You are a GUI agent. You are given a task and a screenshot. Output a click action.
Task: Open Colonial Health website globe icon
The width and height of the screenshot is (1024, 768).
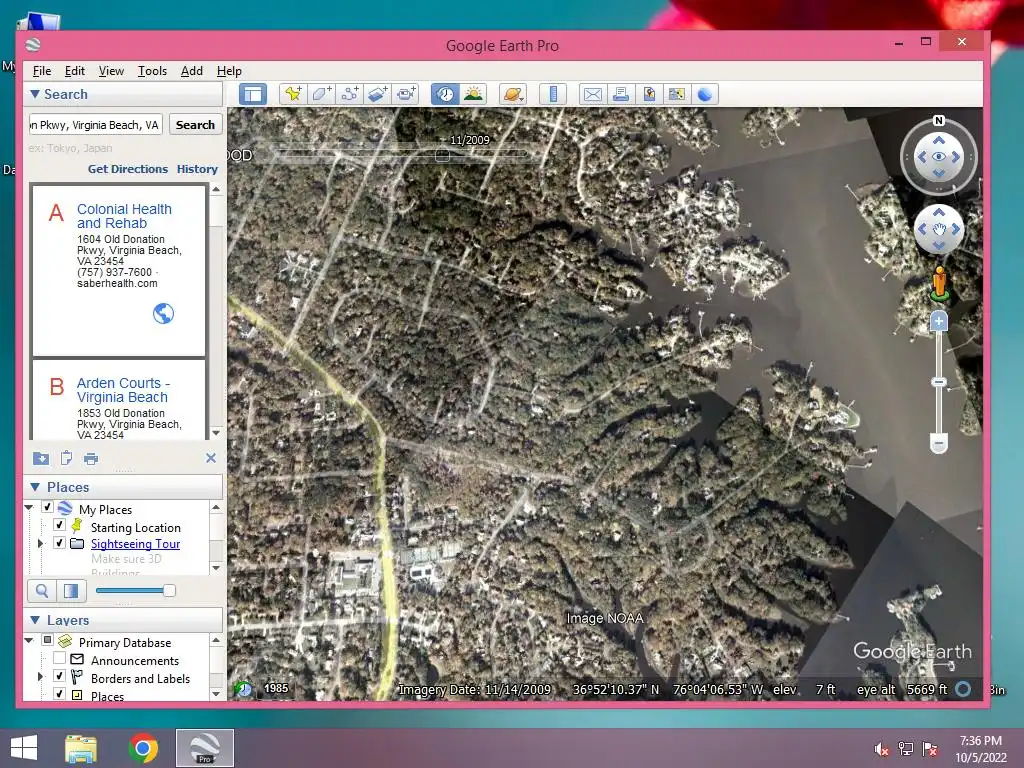[x=163, y=313]
